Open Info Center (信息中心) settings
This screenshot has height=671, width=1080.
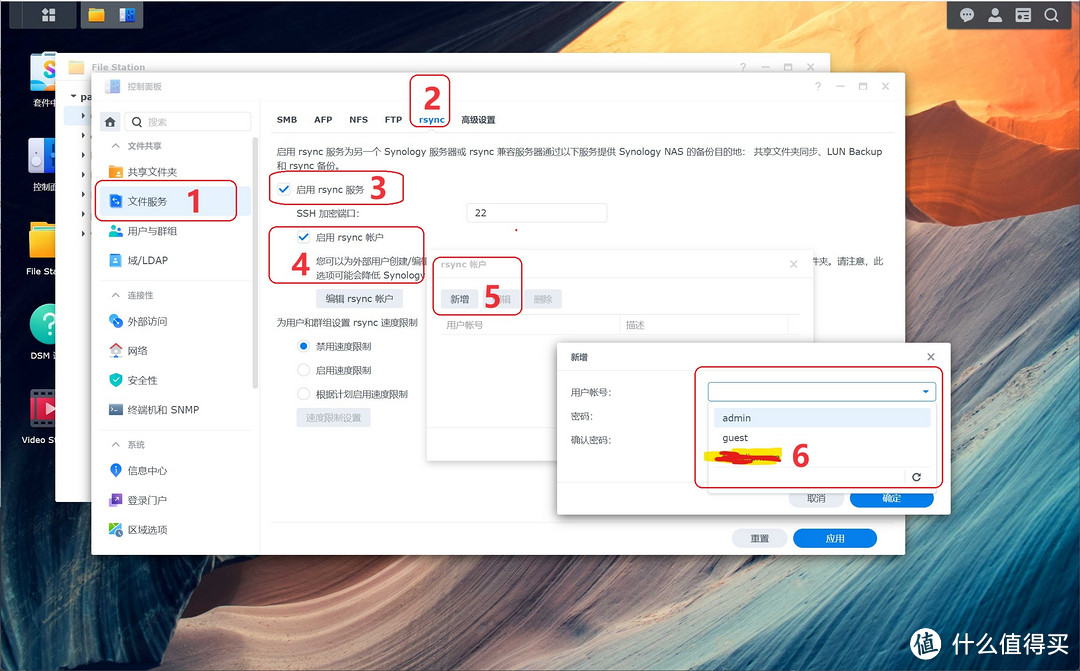point(138,471)
